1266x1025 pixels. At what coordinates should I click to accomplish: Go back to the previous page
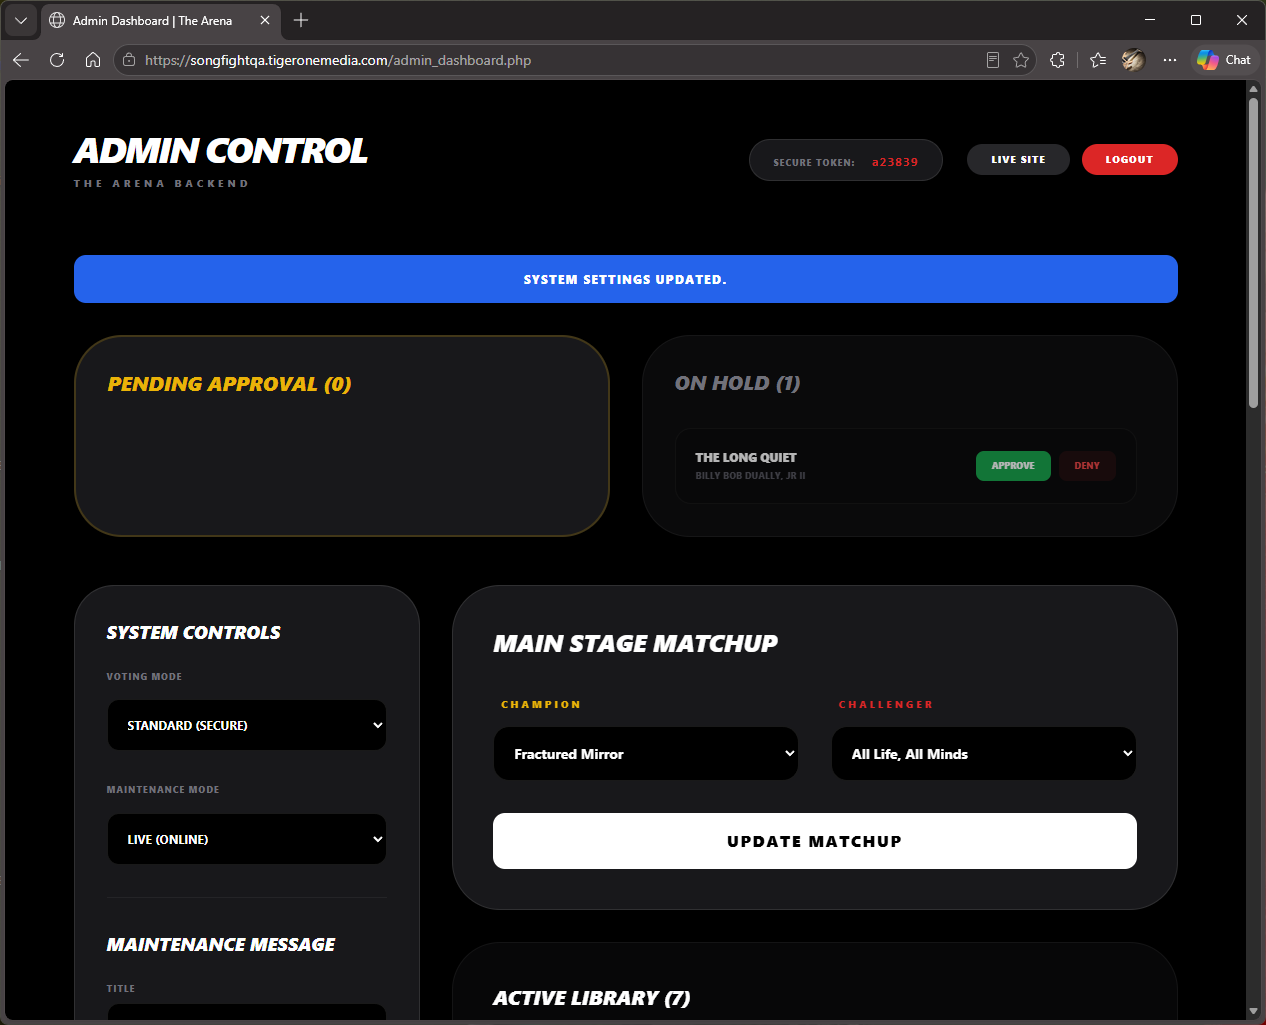[21, 60]
